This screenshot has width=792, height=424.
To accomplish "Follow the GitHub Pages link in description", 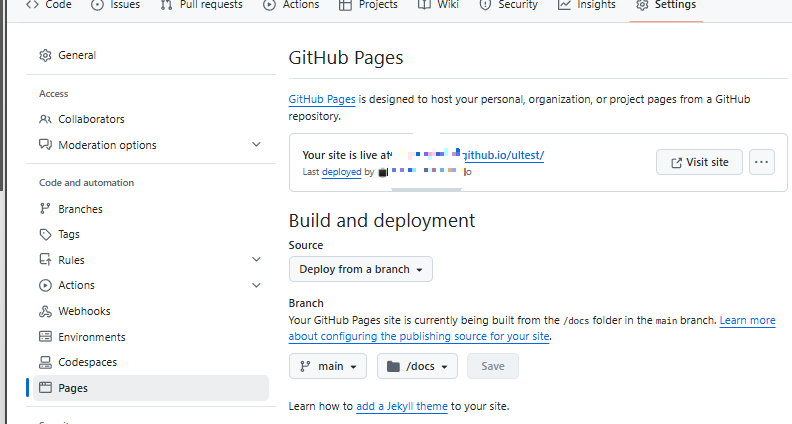I will point(322,99).
